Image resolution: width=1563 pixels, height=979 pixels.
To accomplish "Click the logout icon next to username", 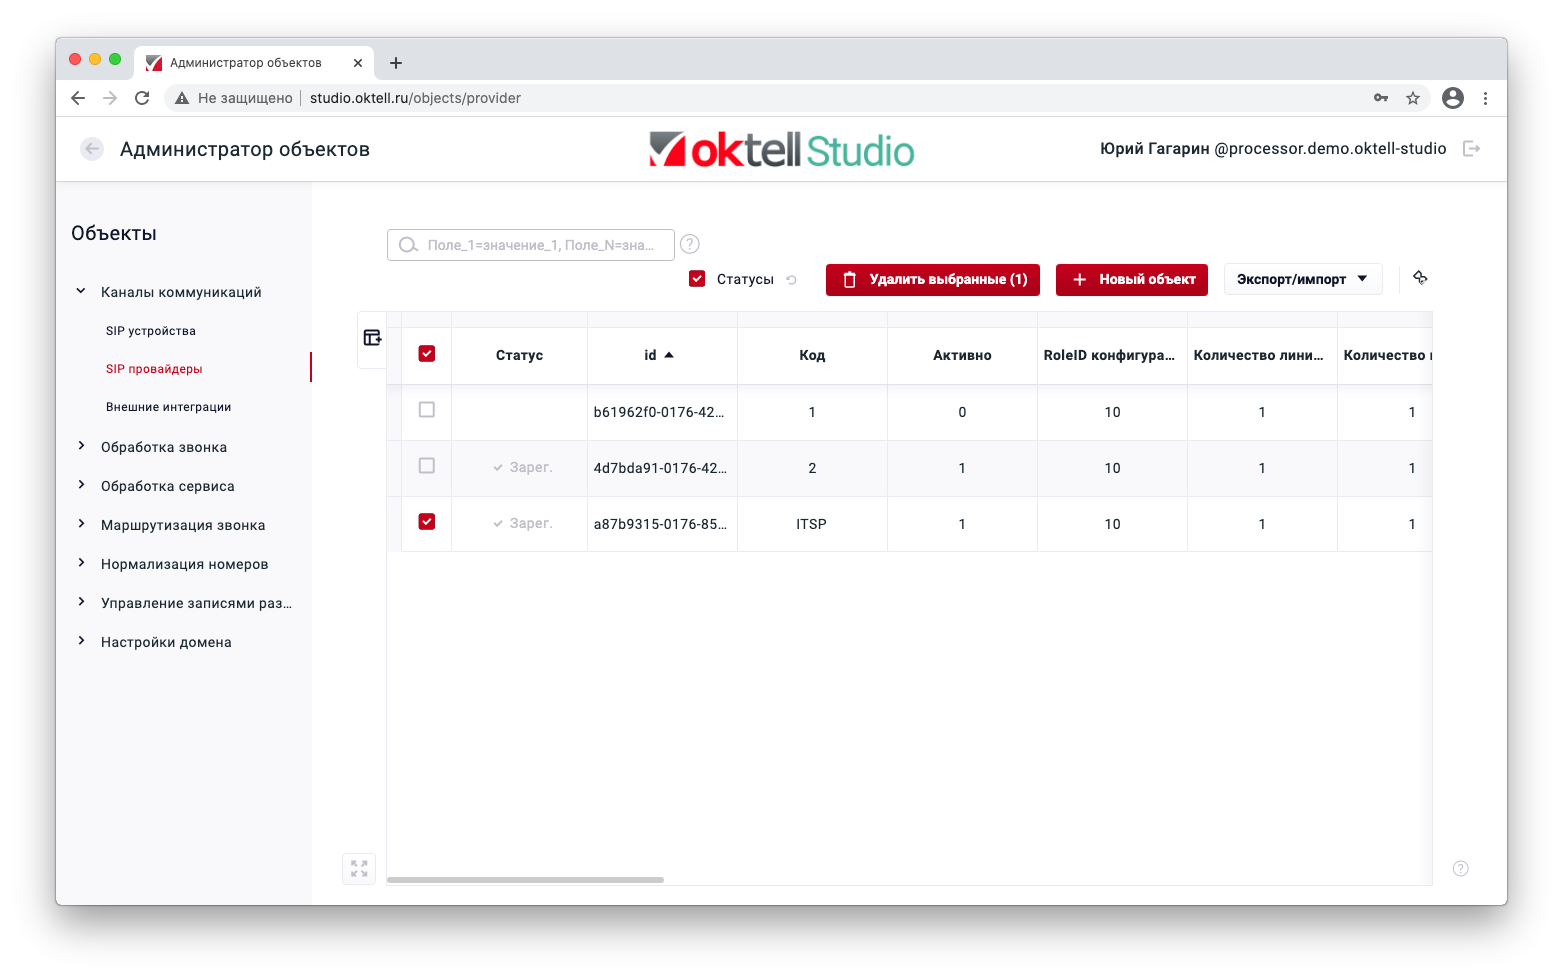I will click(x=1471, y=149).
